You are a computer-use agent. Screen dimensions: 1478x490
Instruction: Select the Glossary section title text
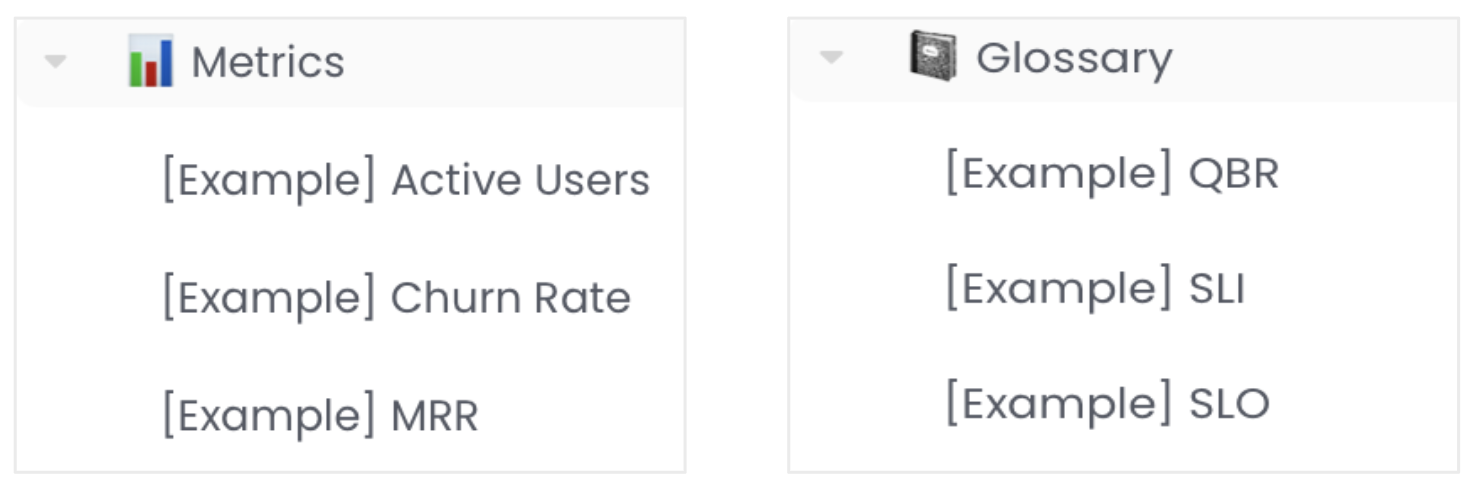[1073, 57]
